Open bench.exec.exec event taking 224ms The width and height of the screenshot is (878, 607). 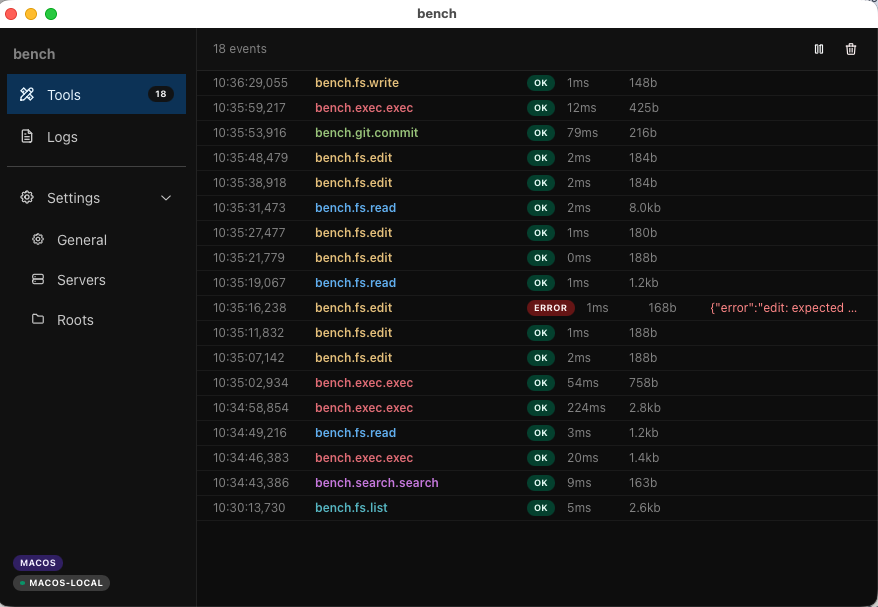pos(537,408)
